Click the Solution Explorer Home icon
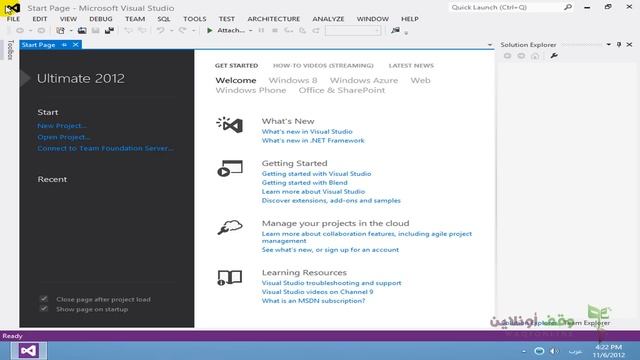 click(x=535, y=56)
